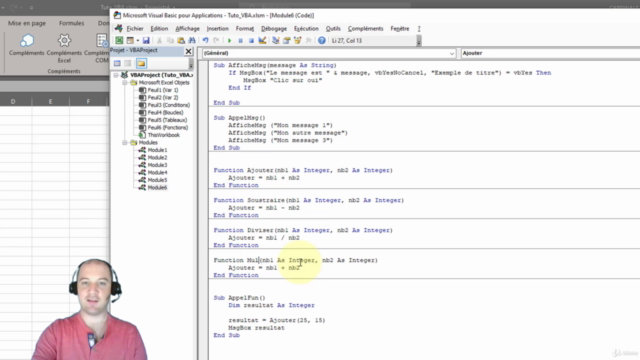Viewport: 640px width, 360px height.
Task: Close the Projet - VBAProject pane
Action: (188, 51)
